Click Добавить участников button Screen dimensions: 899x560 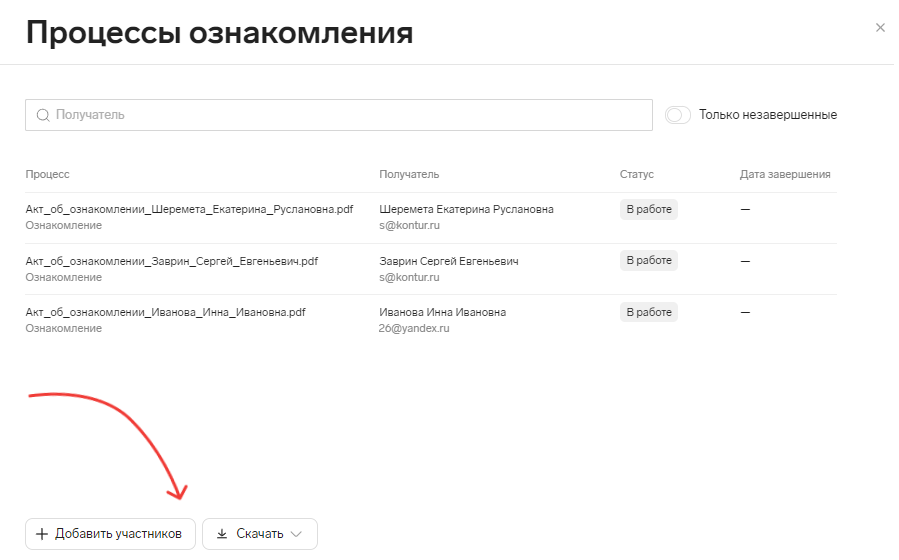click(x=110, y=534)
